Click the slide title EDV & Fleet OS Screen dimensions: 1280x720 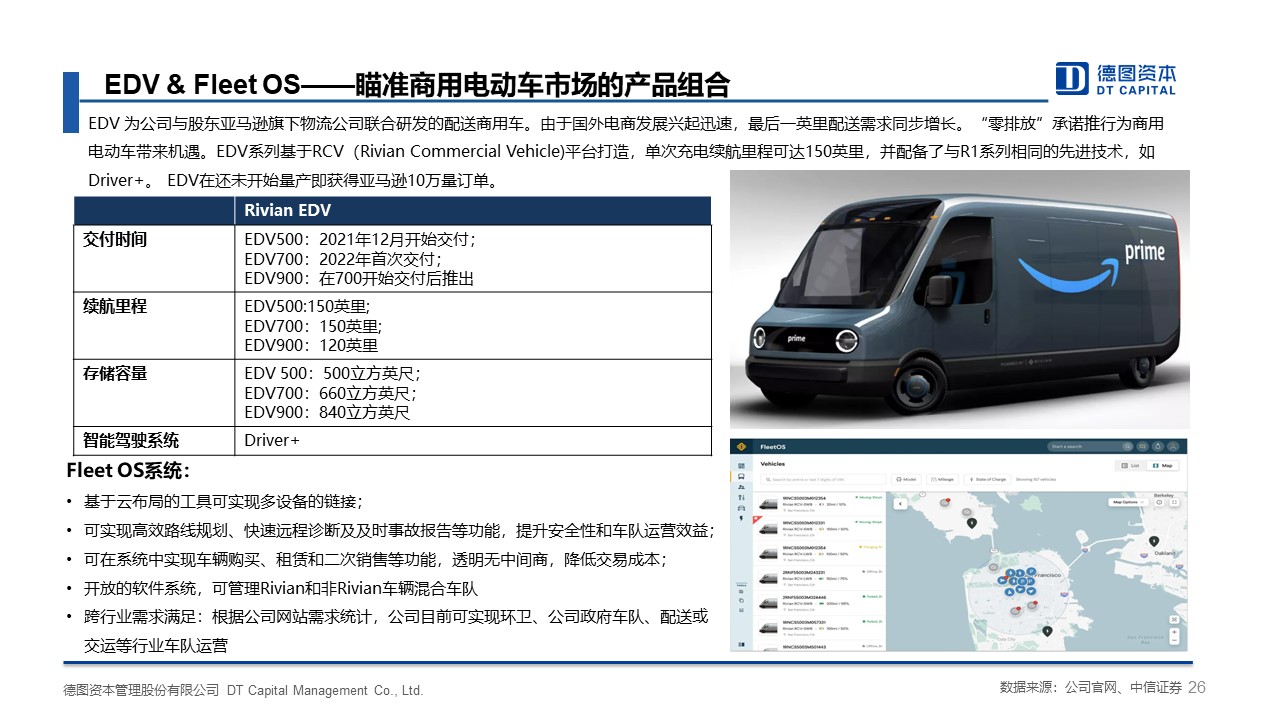[x=417, y=84]
